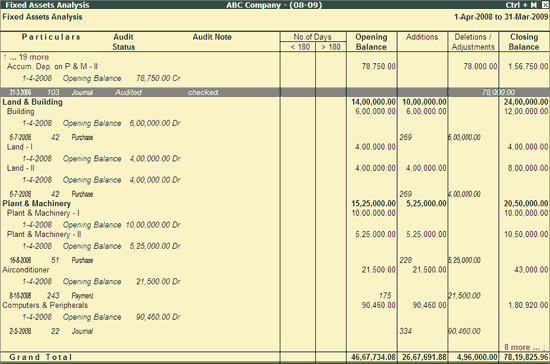Click the Grand Total closing value 78,19,825.96
This screenshot has width=550, height=364.
(x=526, y=357)
